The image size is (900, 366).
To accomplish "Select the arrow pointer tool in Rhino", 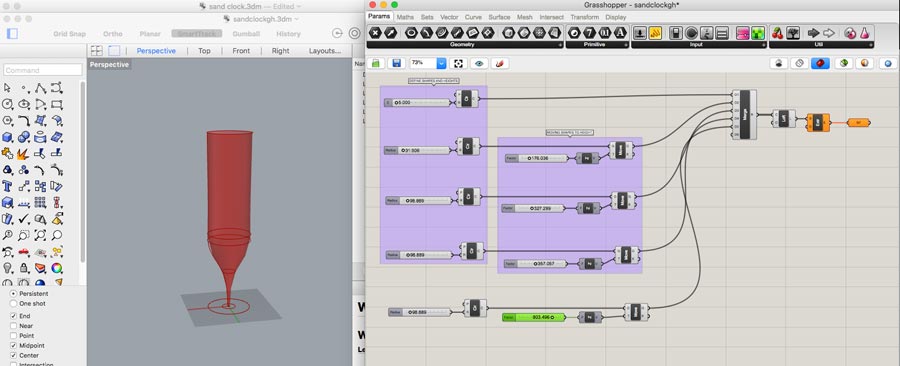I will point(7,88).
